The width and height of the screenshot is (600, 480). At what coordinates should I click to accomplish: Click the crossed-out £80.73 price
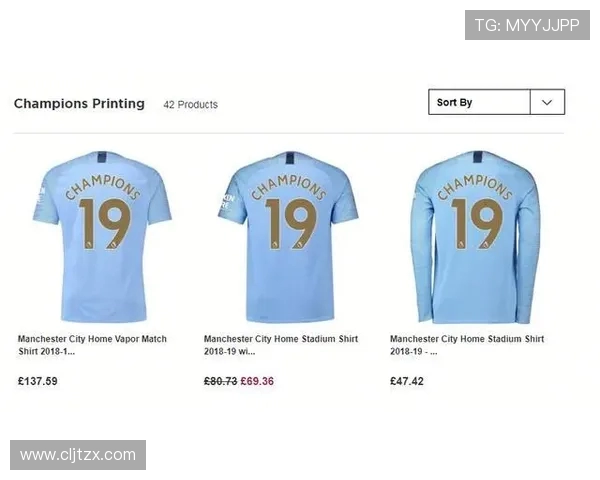pos(220,381)
